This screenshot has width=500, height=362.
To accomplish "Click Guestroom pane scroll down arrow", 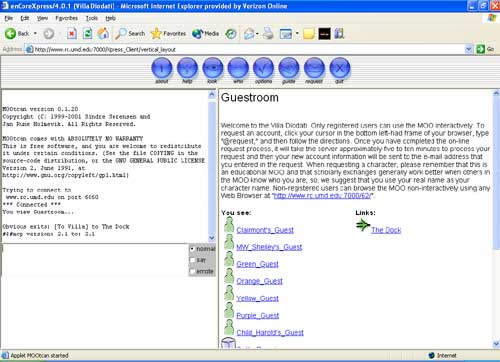I will (496, 344).
